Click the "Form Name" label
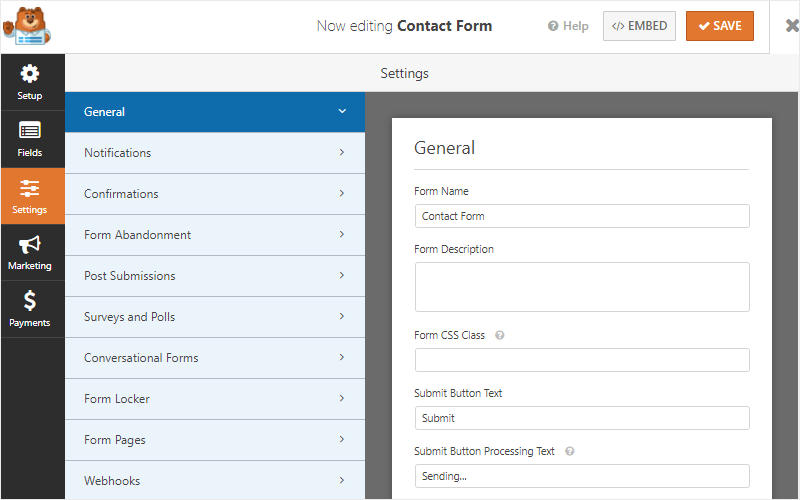The width and height of the screenshot is (800, 500). click(441, 191)
